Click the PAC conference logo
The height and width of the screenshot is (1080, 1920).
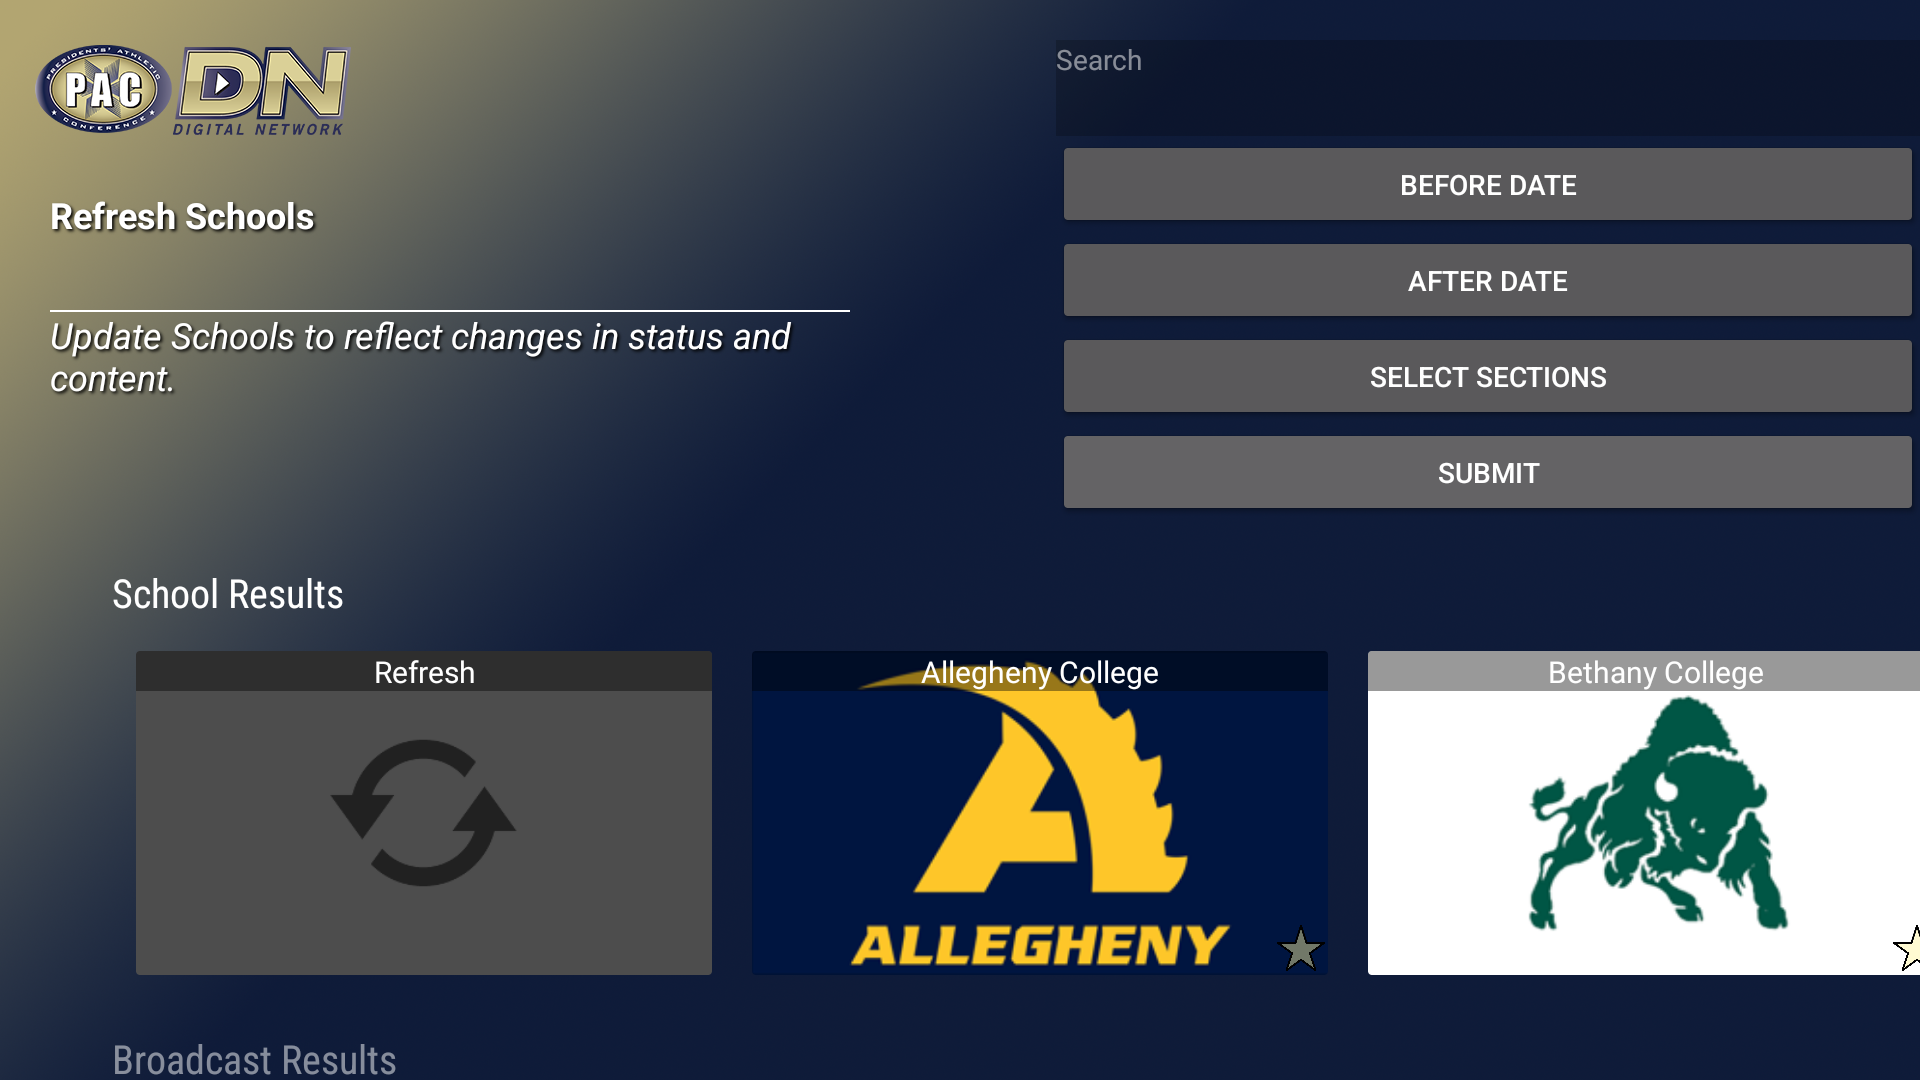click(x=103, y=89)
